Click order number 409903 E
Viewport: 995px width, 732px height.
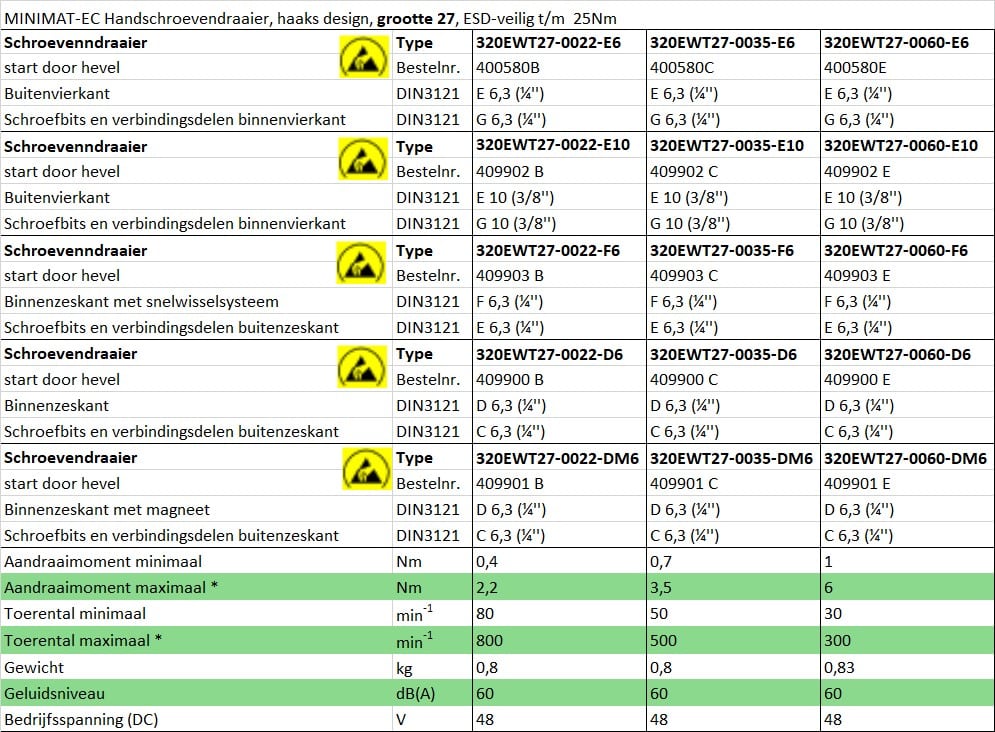[857, 276]
